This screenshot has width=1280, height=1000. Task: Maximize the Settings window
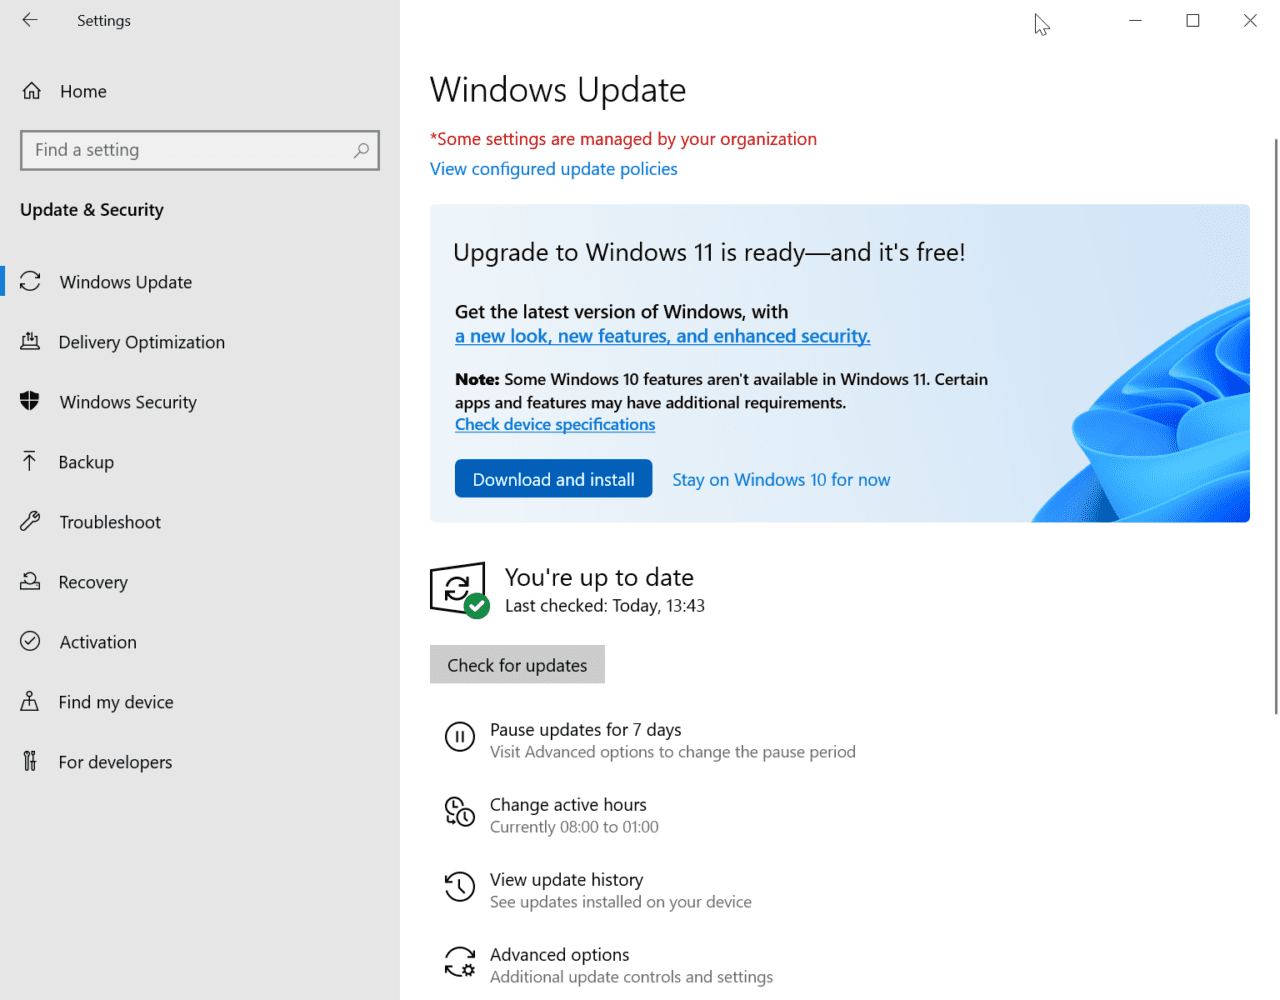click(x=1193, y=20)
